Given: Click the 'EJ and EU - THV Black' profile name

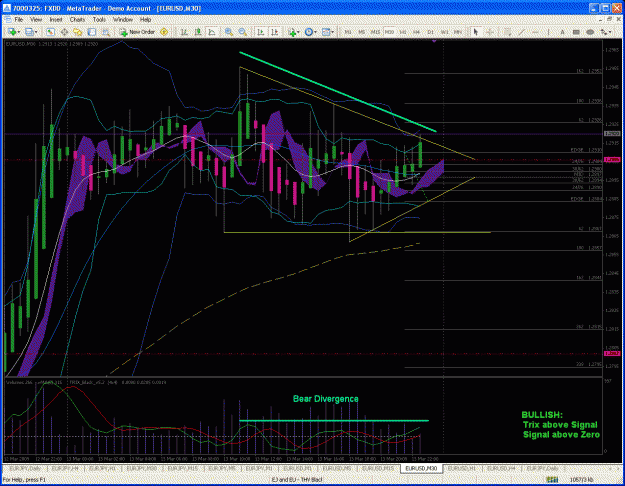Looking at the screenshot, I should pos(297,480).
